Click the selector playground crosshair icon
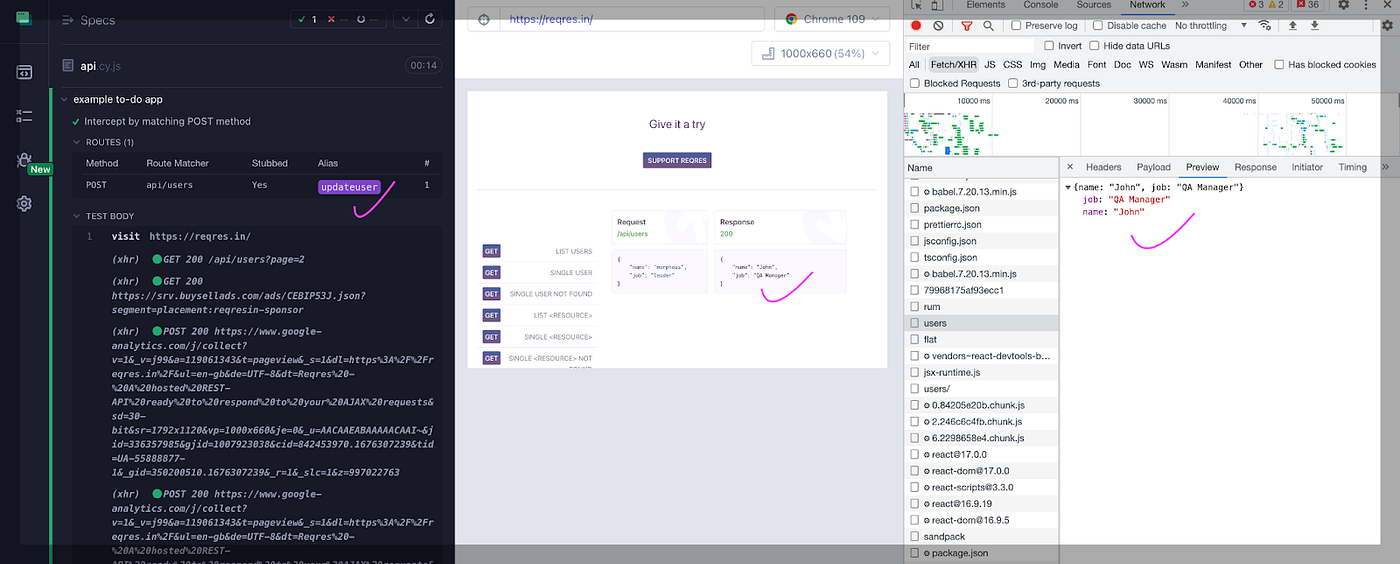This screenshot has height=564, width=1400. coord(484,19)
